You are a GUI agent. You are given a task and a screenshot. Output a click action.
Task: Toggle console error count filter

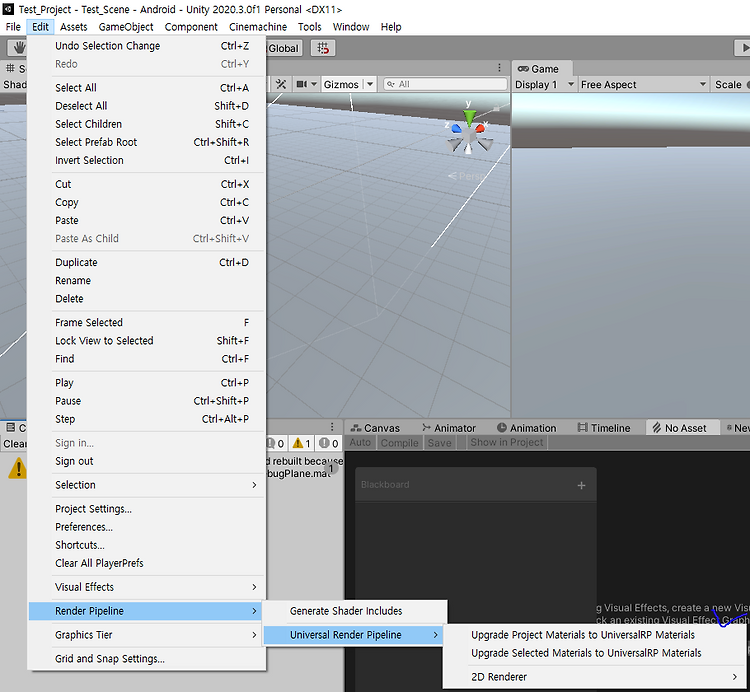click(x=329, y=443)
